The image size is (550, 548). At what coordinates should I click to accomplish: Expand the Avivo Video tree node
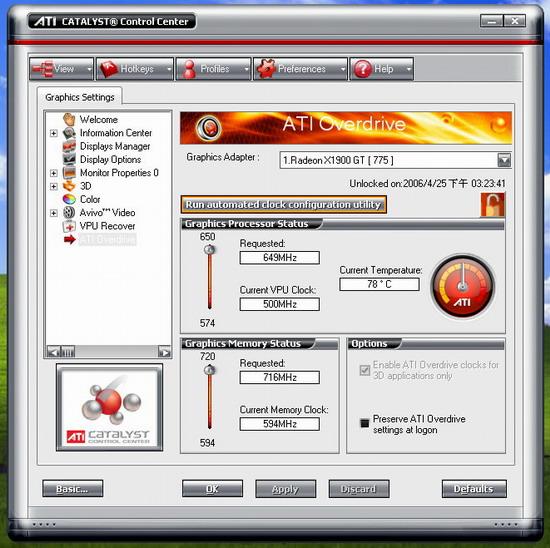54,213
